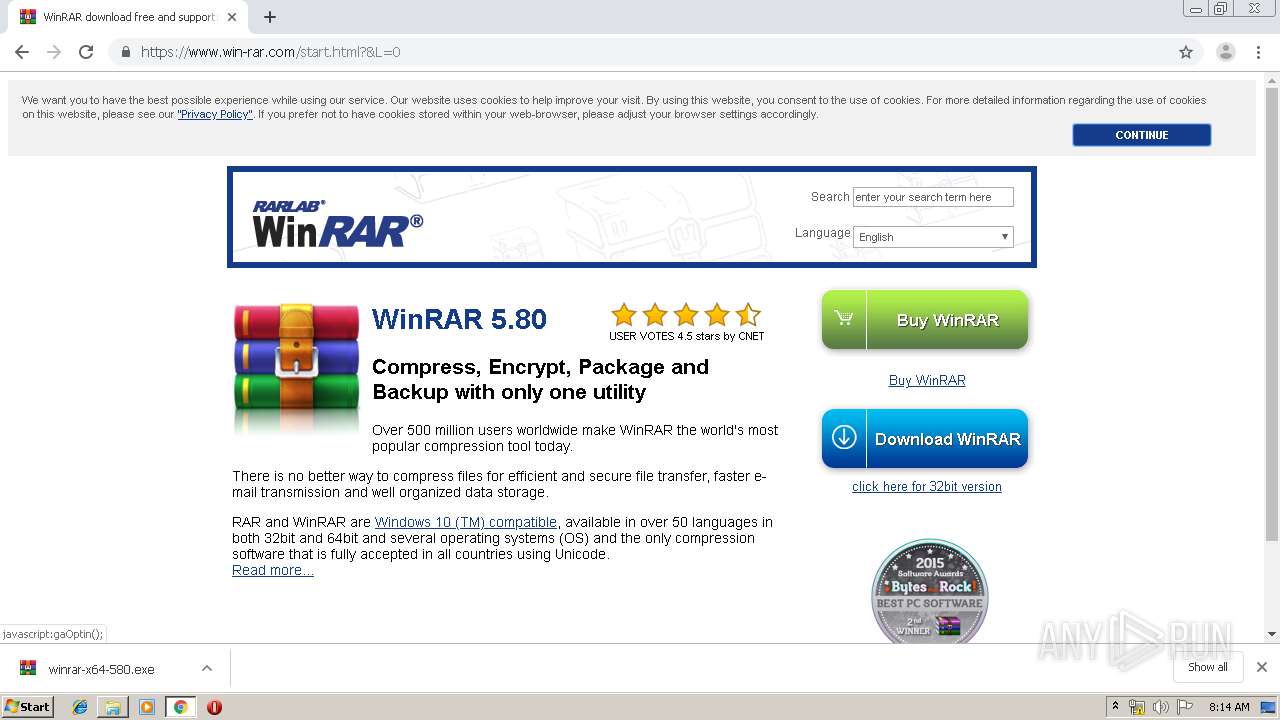Accept cookies with the CONTINUE button
This screenshot has width=1280, height=720.
(1141, 135)
